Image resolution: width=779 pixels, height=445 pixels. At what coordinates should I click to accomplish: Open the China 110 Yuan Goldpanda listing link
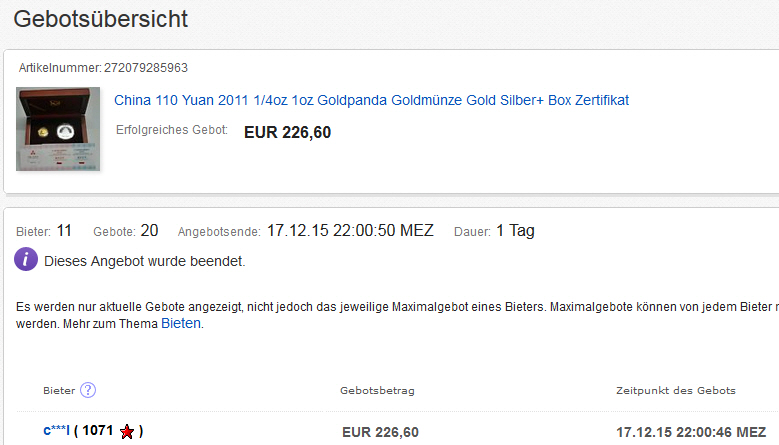(x=371, y=100)
